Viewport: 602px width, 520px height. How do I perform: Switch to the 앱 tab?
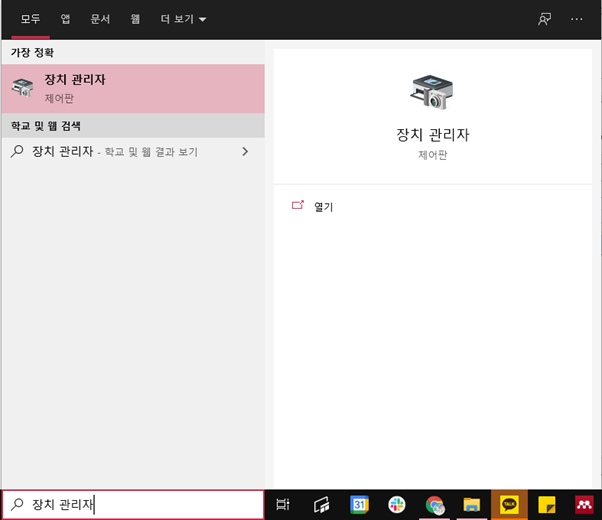[x=65, y=19]
